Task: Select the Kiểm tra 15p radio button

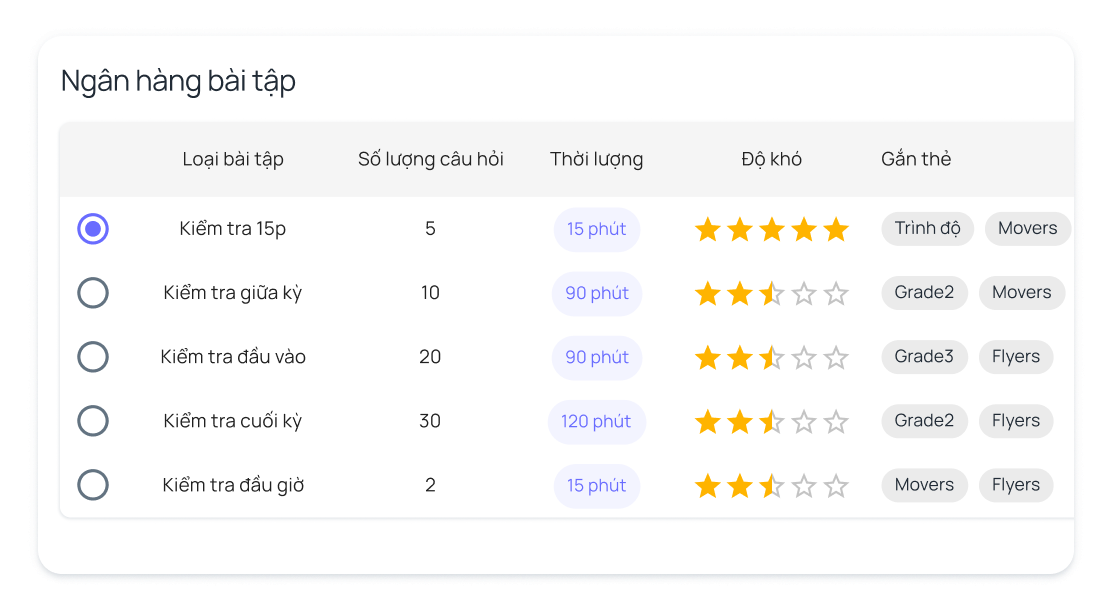Action: coord(93,229)
